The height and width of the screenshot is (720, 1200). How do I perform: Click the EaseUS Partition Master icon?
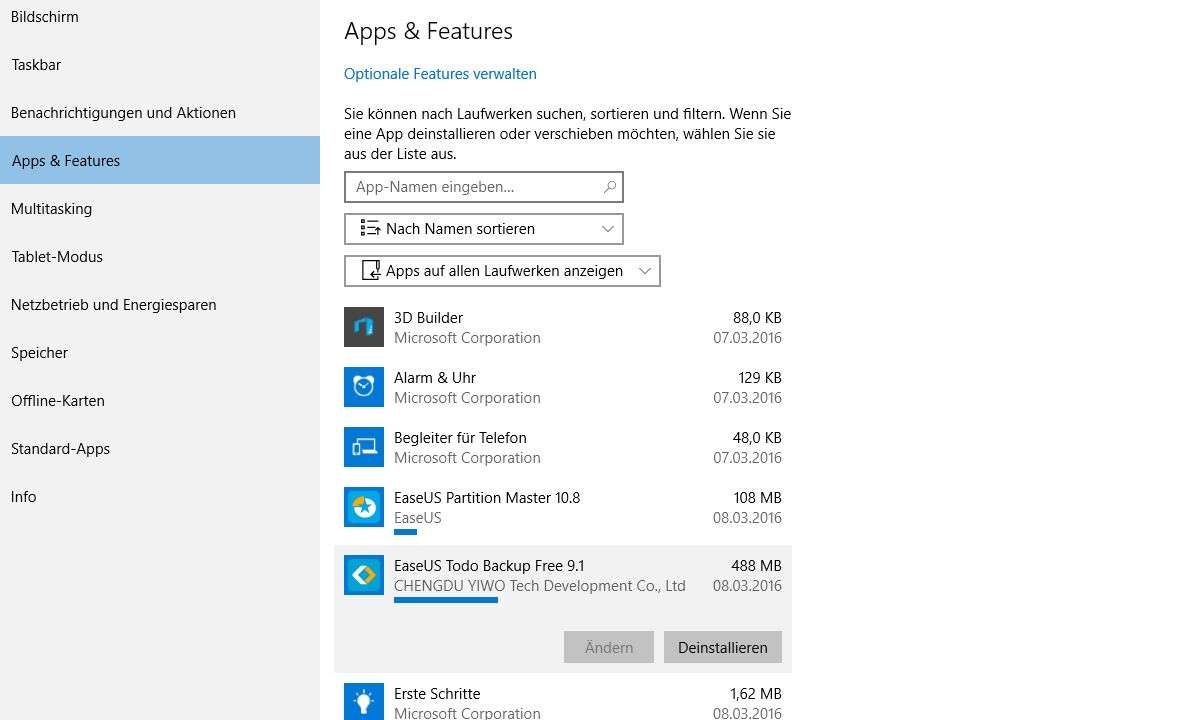[x=364, y=507]
